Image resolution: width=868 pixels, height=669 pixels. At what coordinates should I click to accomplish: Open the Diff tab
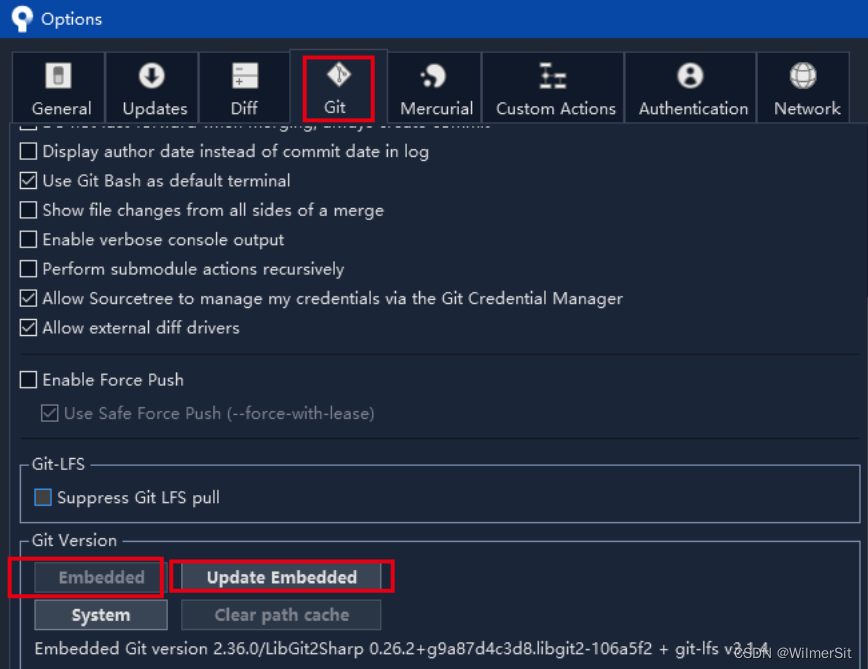244,87
